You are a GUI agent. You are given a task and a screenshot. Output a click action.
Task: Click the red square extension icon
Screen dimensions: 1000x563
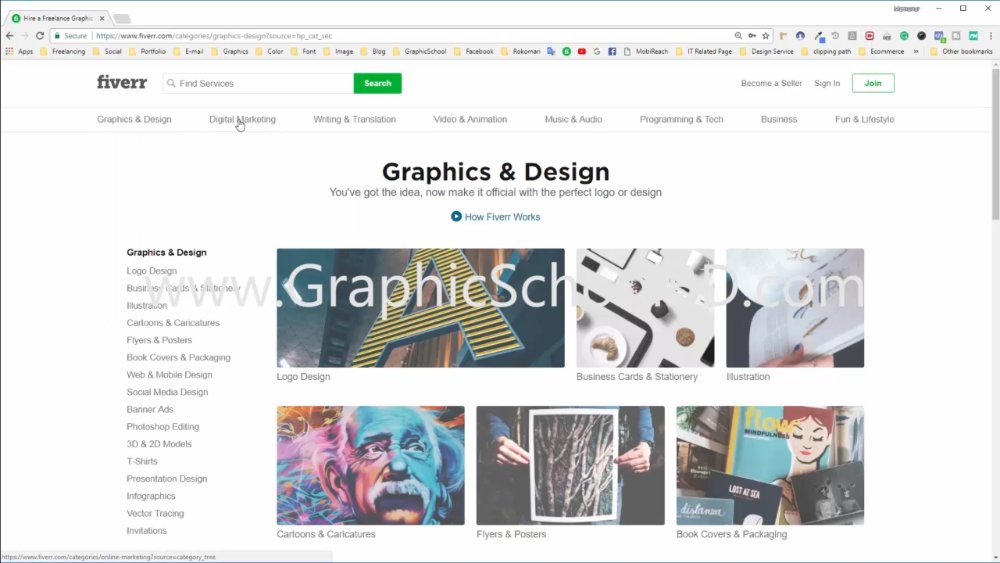[x=869, y=36]
